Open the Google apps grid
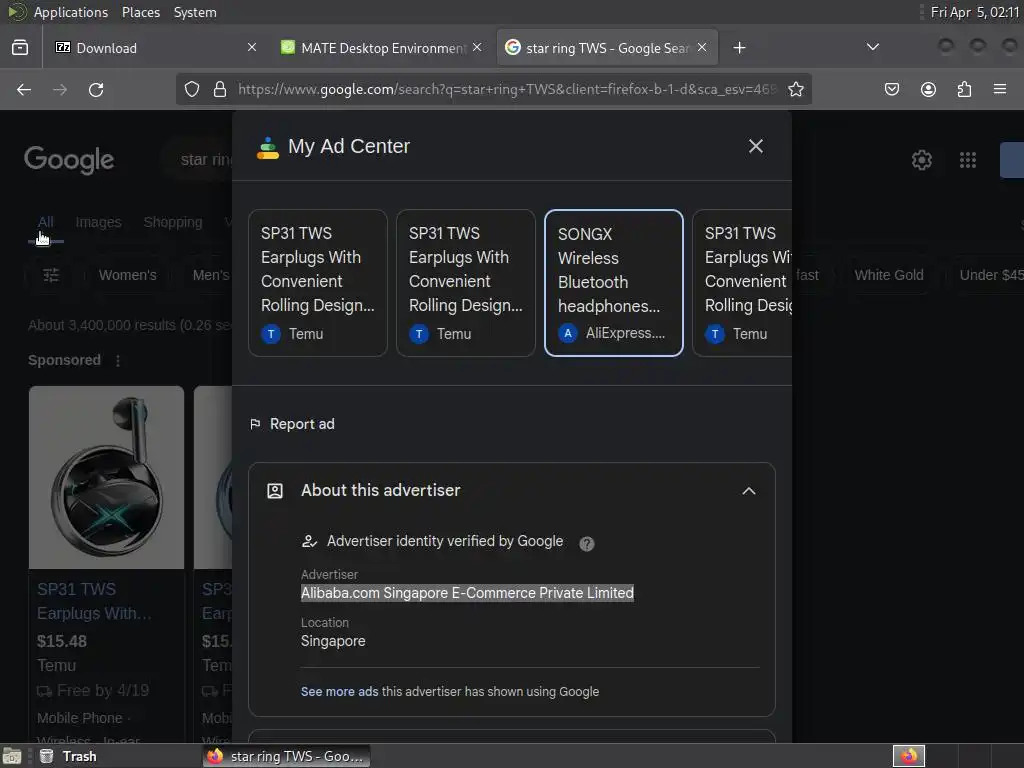Image resolution: width=1024 pixels, height=768 pixels. pyautogui.click(x=968, y=160)
